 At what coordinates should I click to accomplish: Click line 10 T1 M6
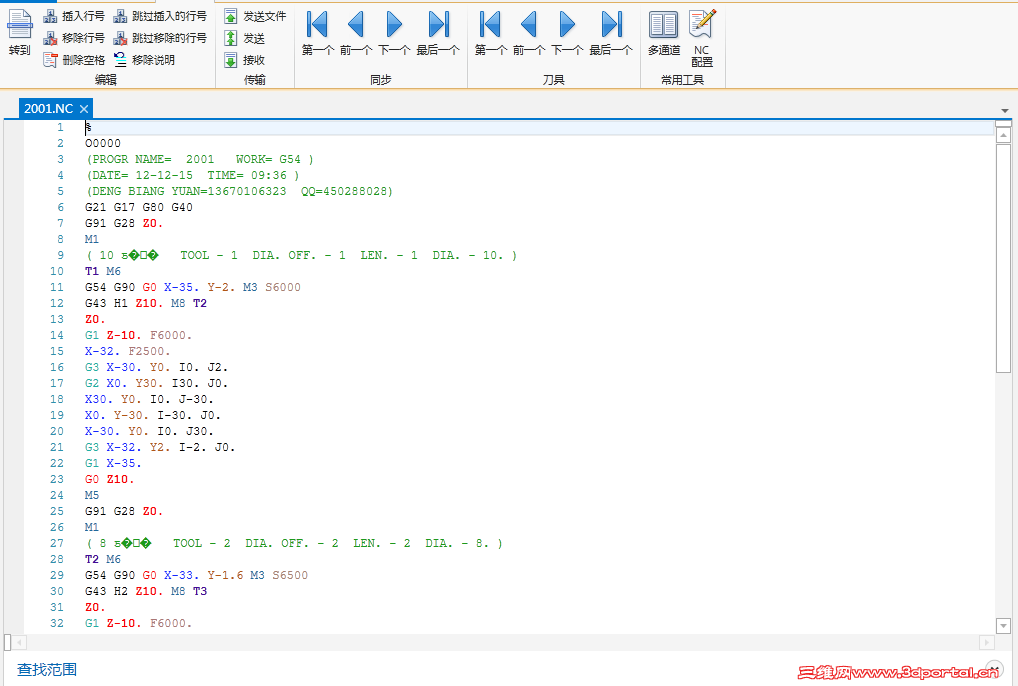[103, 271]
